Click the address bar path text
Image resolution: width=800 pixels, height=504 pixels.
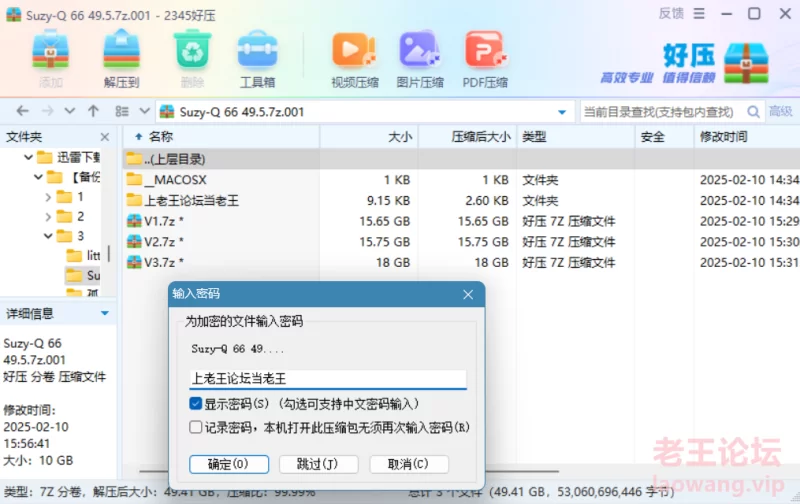pos(242,112)
